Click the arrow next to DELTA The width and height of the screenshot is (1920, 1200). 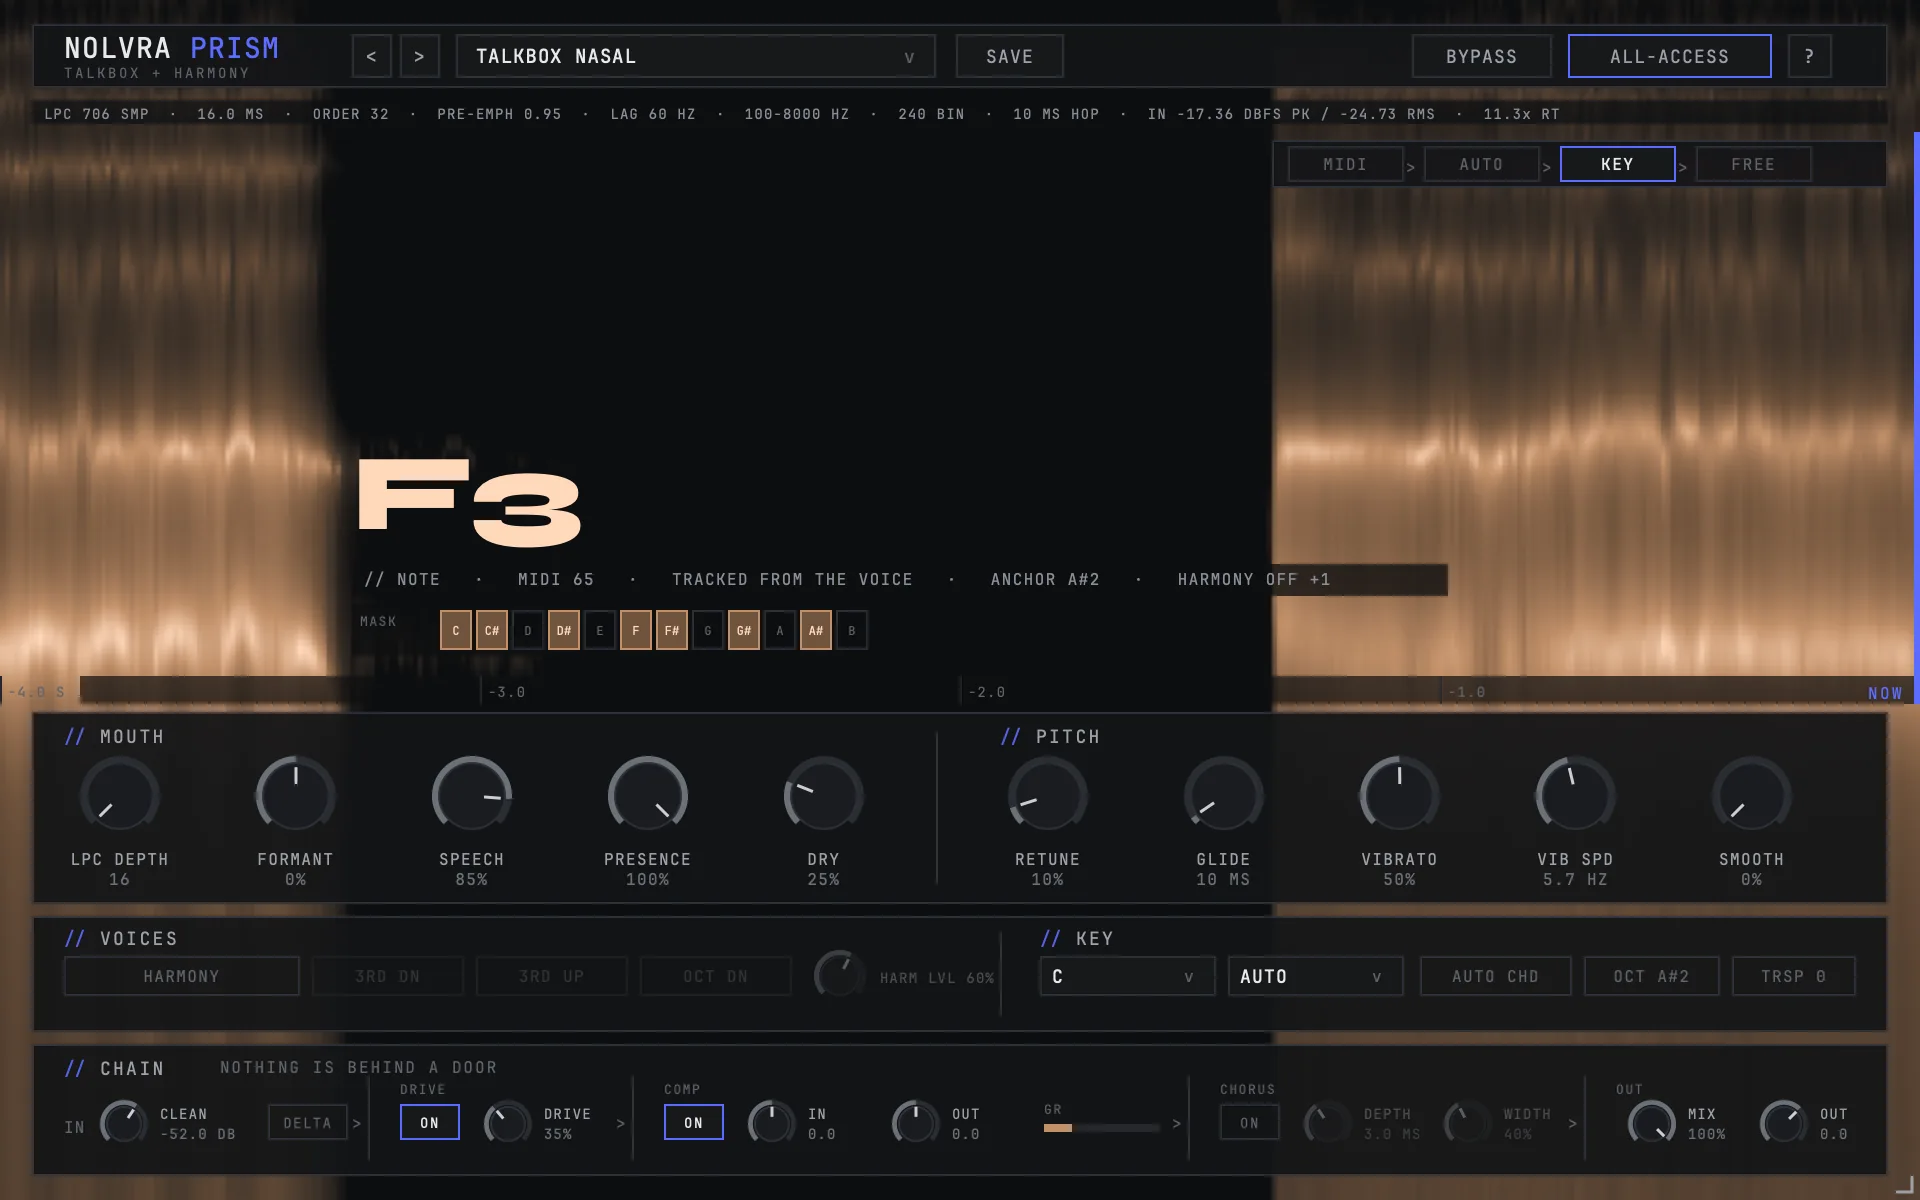(356, 1123)
